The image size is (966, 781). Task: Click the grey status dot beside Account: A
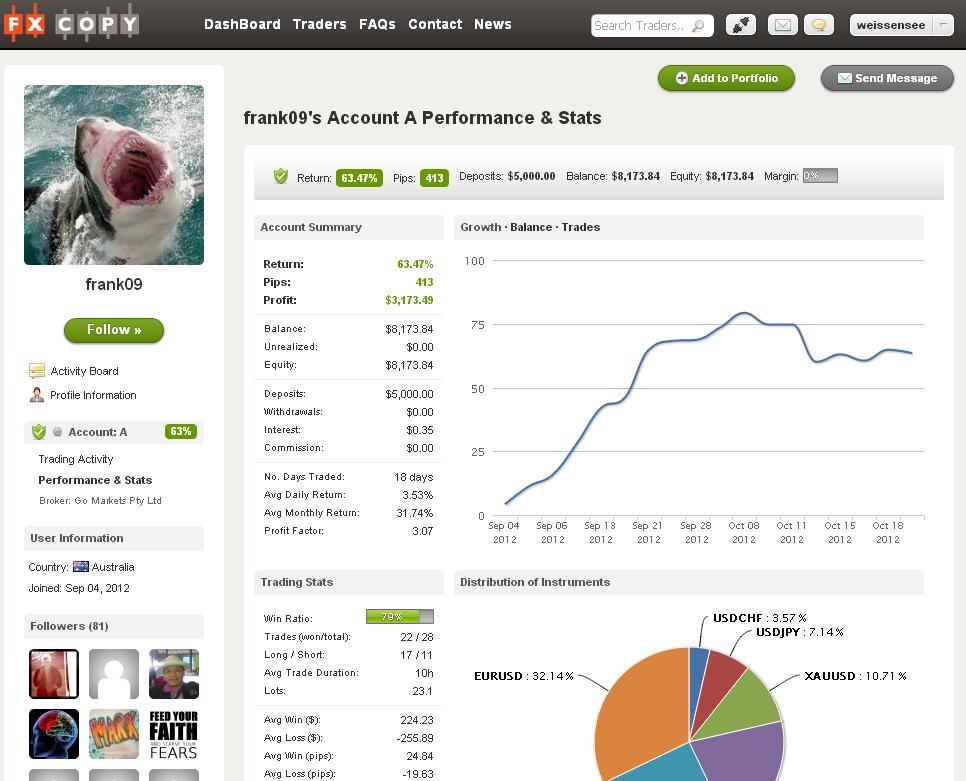click(x=58, y=432)
